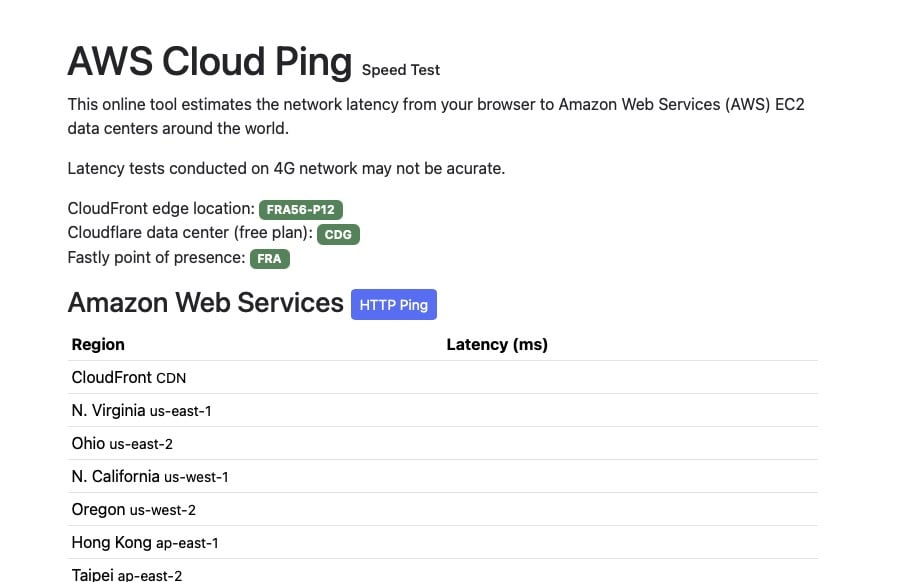Click the Cloudflare data center label
The height and width of the screenshot is (582, 905).
pyautogui.click(x=190, y=233)
